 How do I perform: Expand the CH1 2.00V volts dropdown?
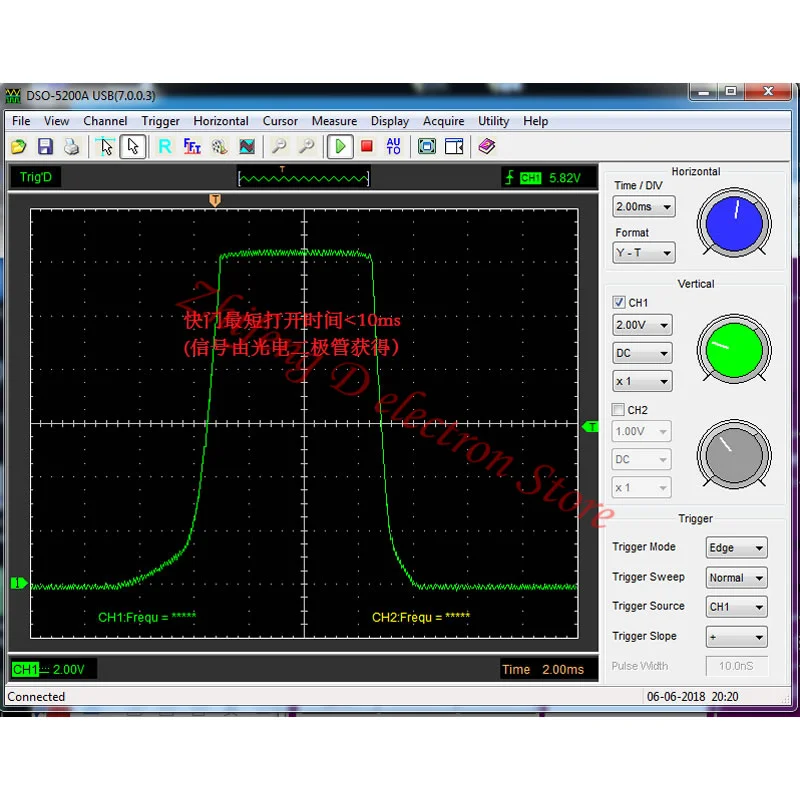642,325
